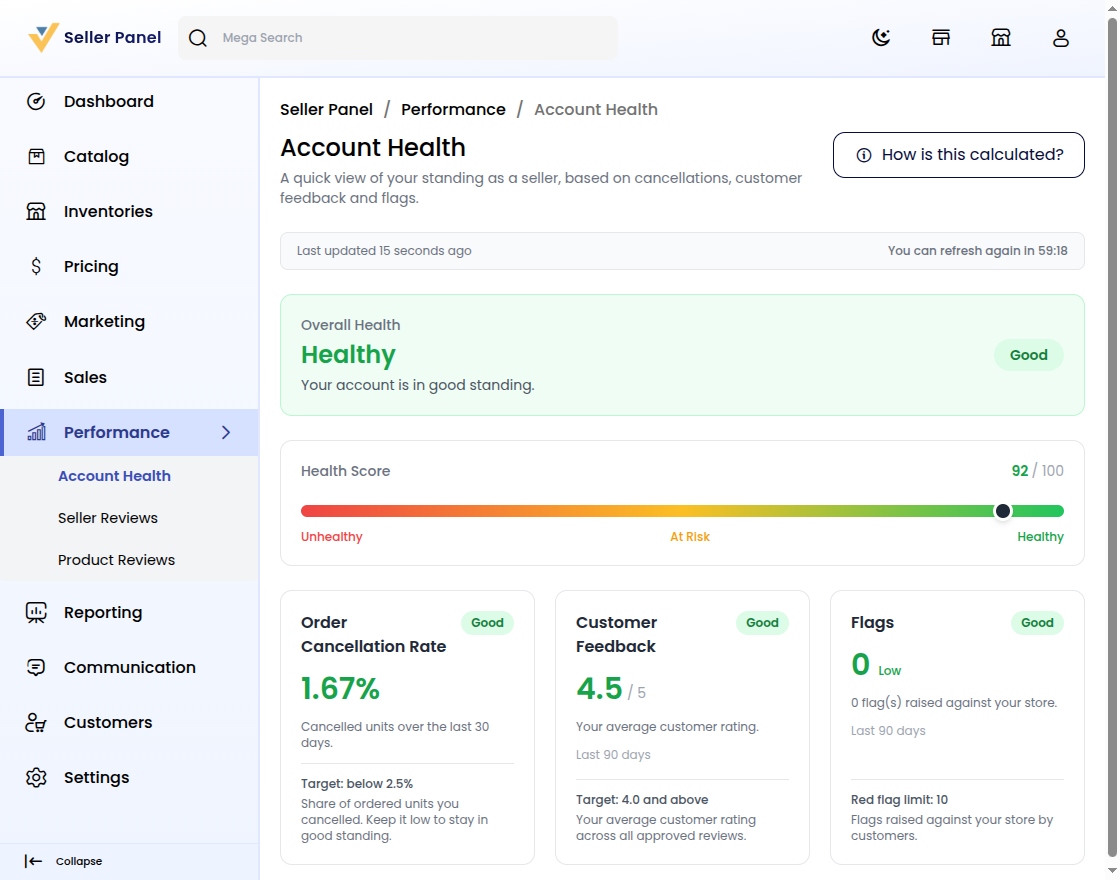This screenshot has width=1120, height=880.
Task: Click the Seller Panel logo icon
Action: (x=43, y=38)
